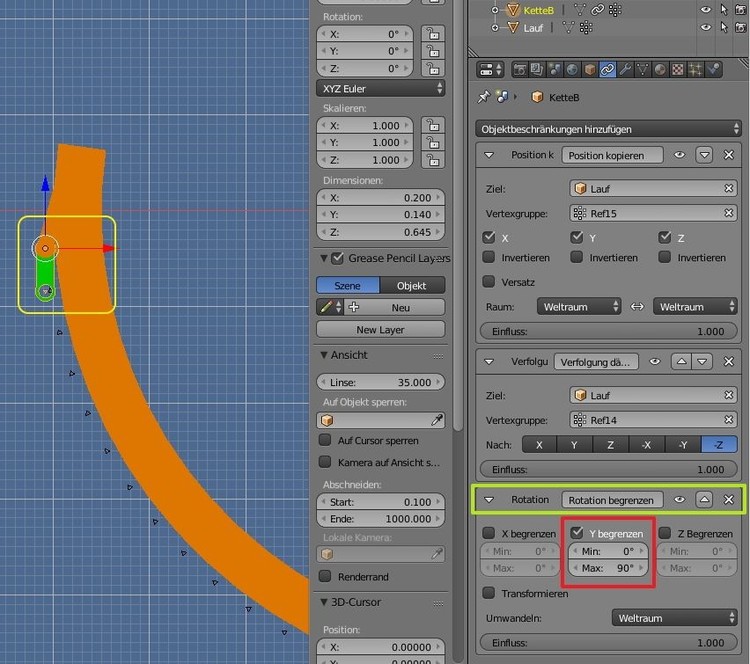Viewport: 750px width, 664px height.
Task: Open the Render properties tab (camera icon)
Action: click(x=520, y=70)
